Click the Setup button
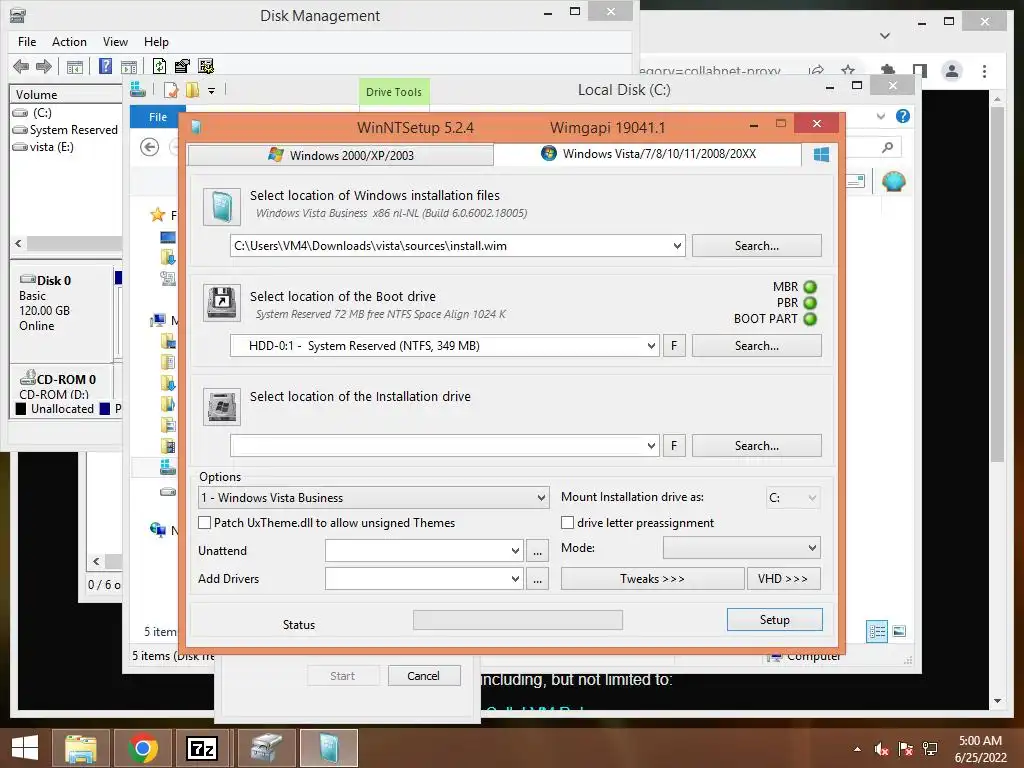The image size is (1024, 768). click(x=775, y=620)
